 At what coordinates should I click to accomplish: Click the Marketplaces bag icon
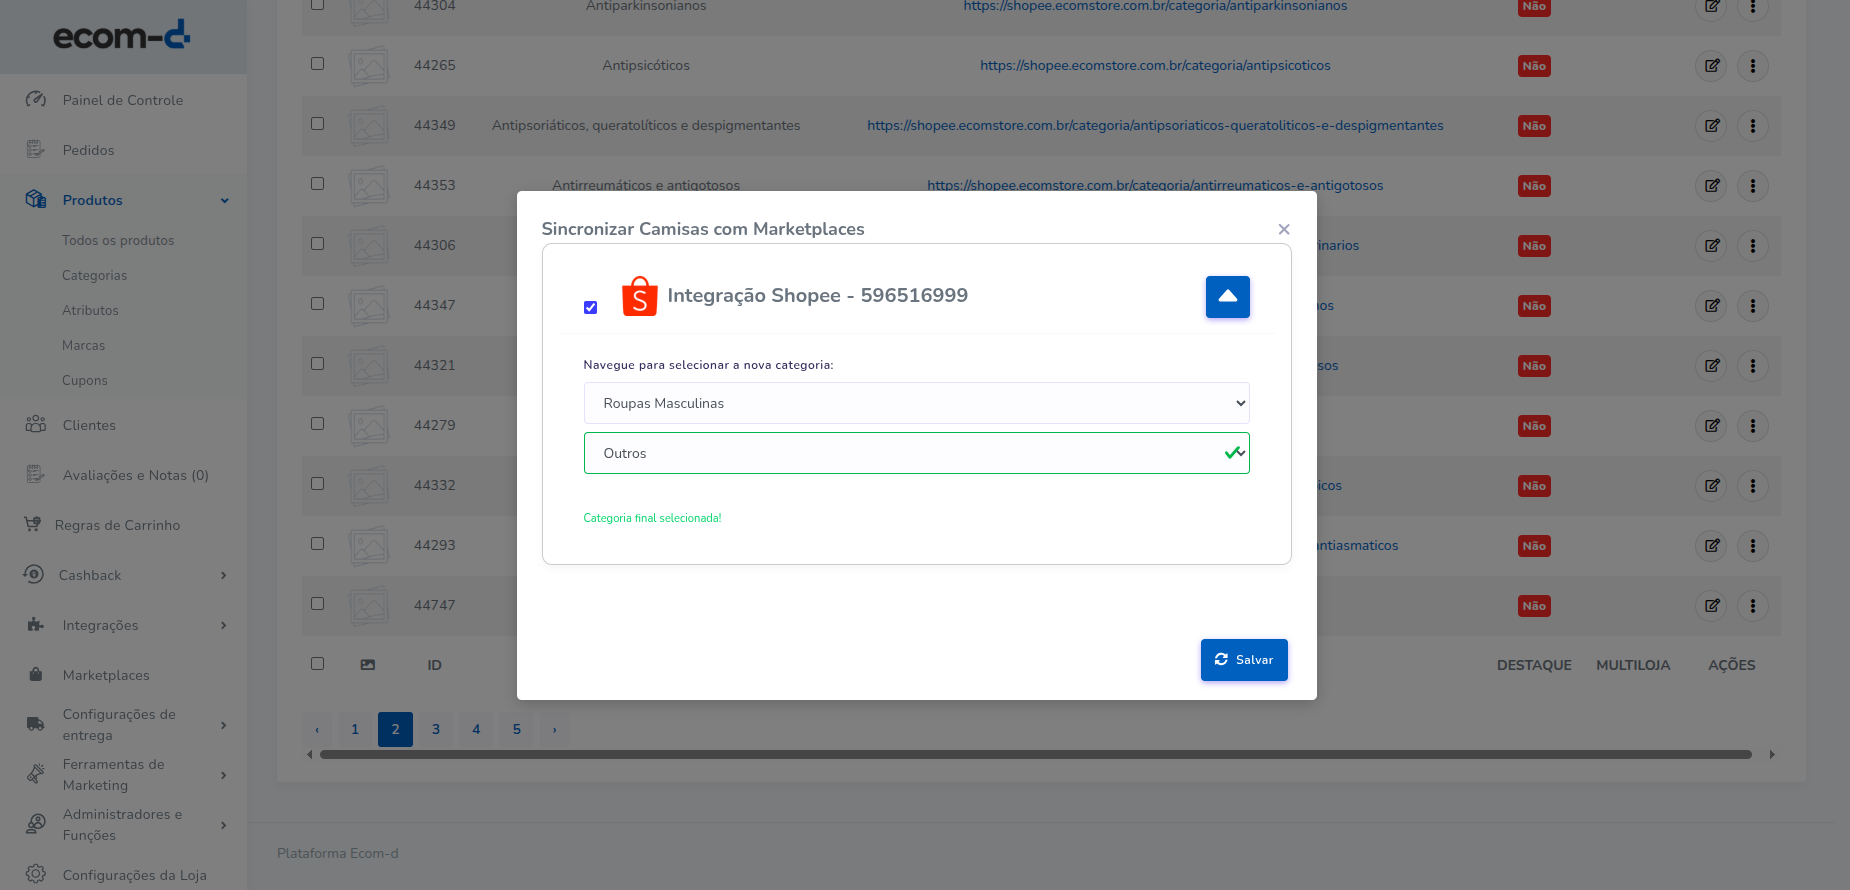(x=36, y=674)
